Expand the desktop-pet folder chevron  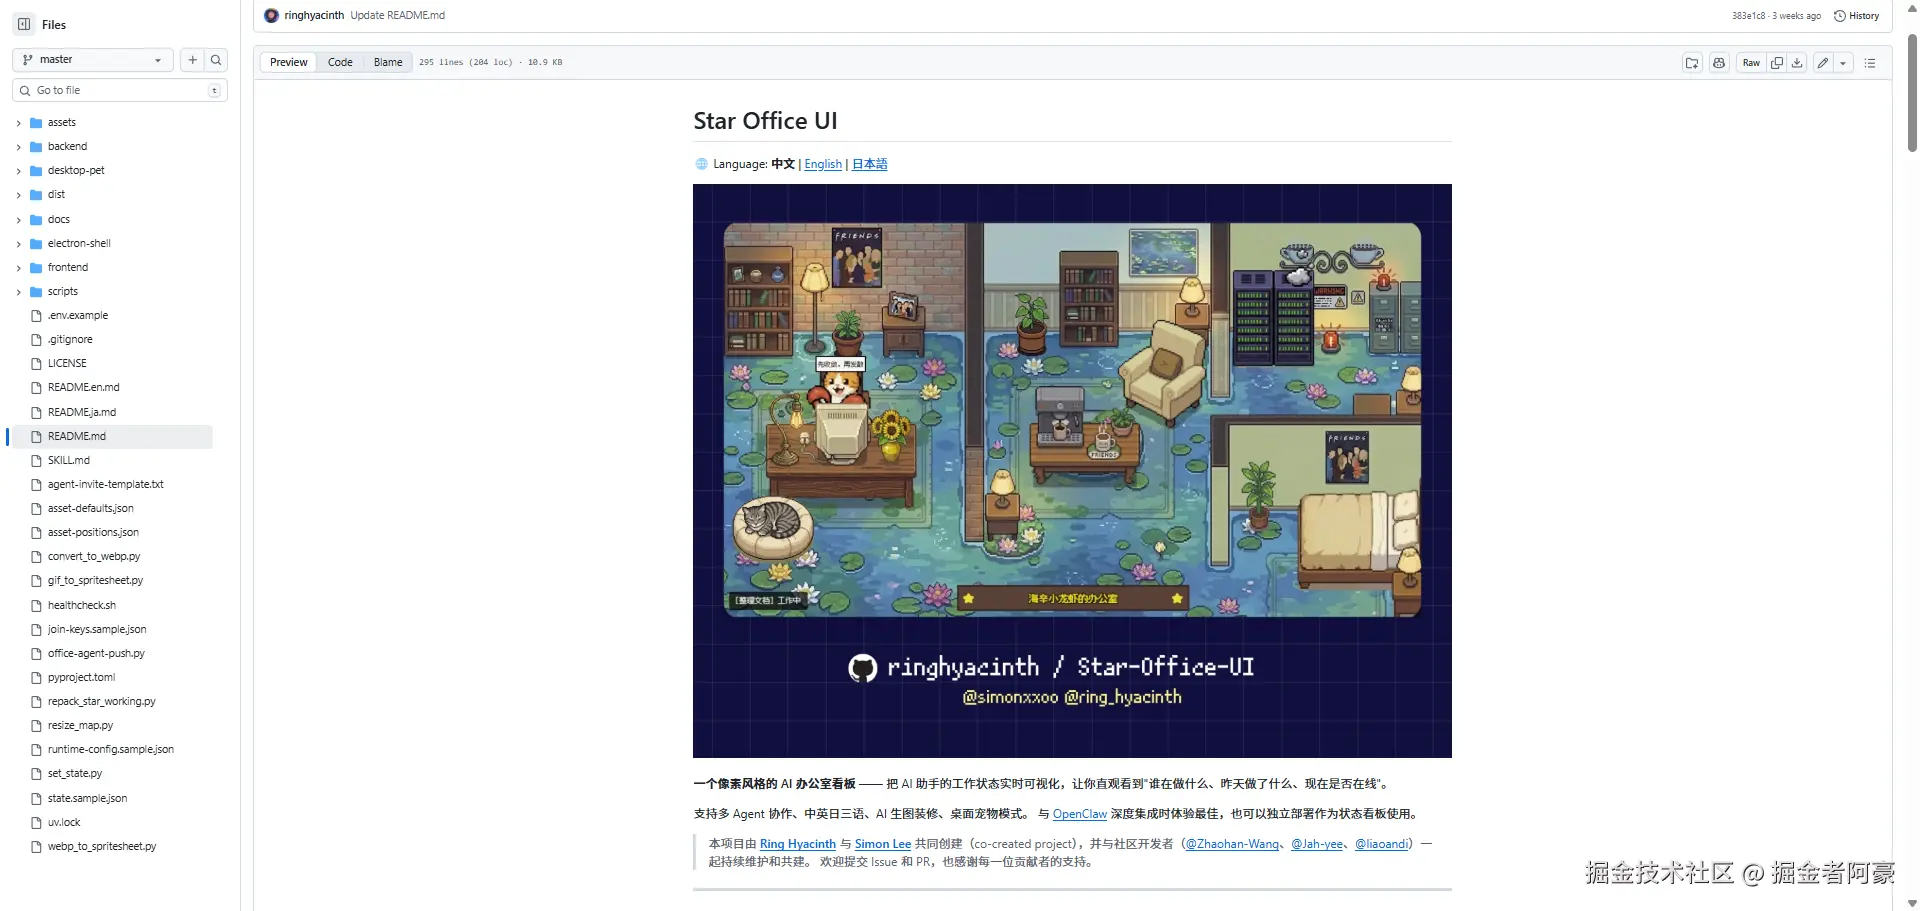(18, 171)
